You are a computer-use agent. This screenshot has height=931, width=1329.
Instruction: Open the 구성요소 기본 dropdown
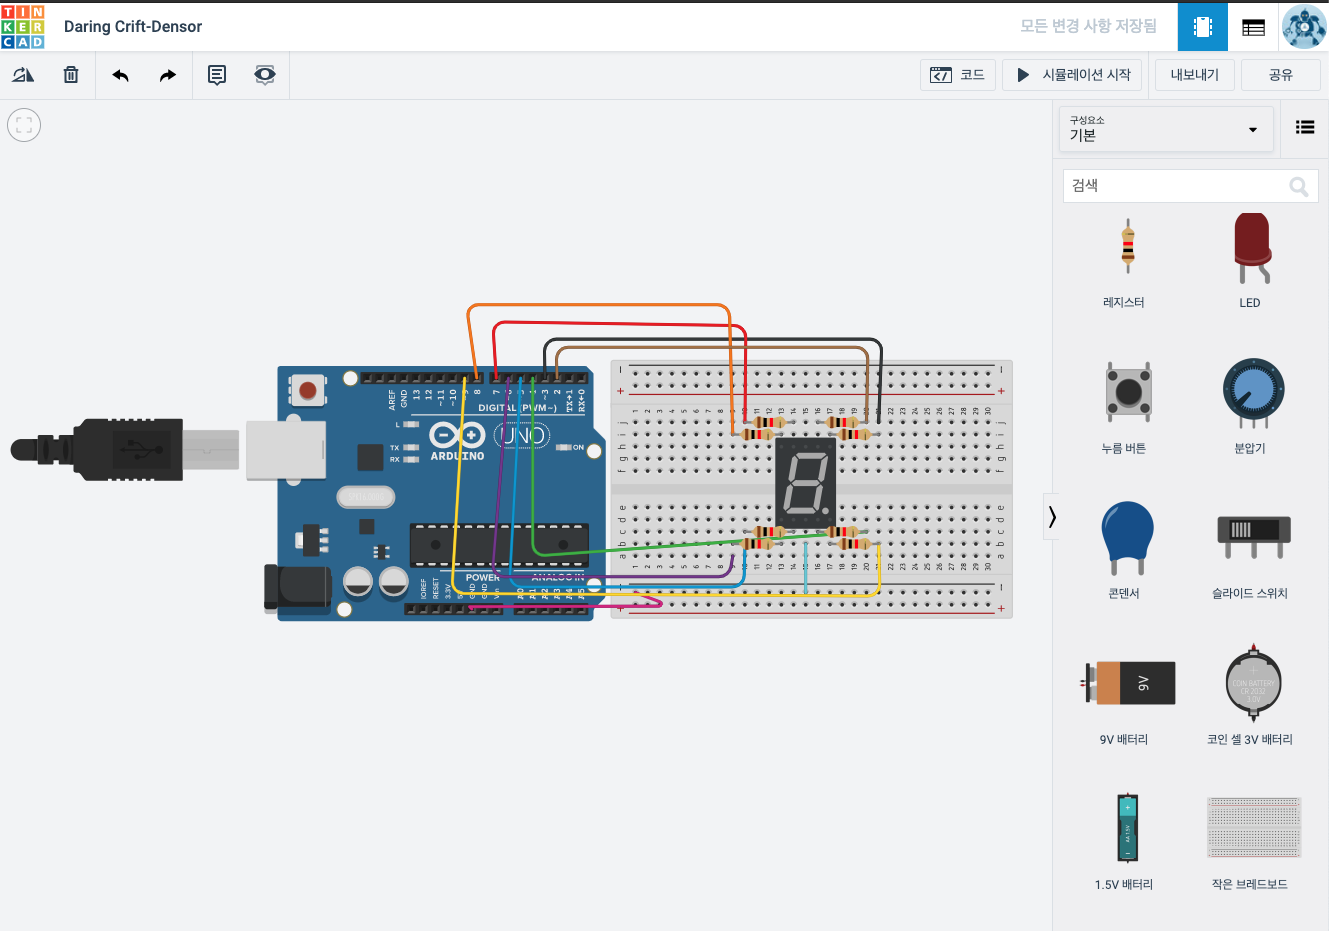[1166, 129]
